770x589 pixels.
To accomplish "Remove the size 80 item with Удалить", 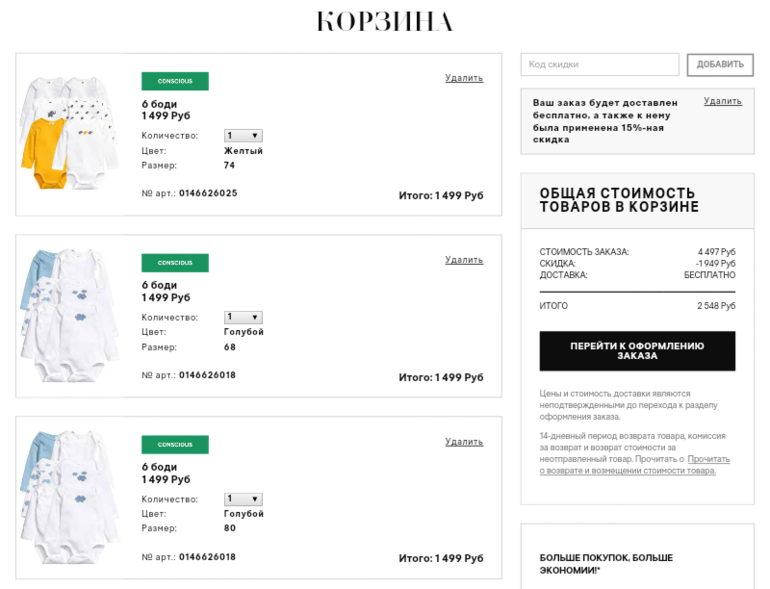I will pyautogui.click(x=464, y=442).
